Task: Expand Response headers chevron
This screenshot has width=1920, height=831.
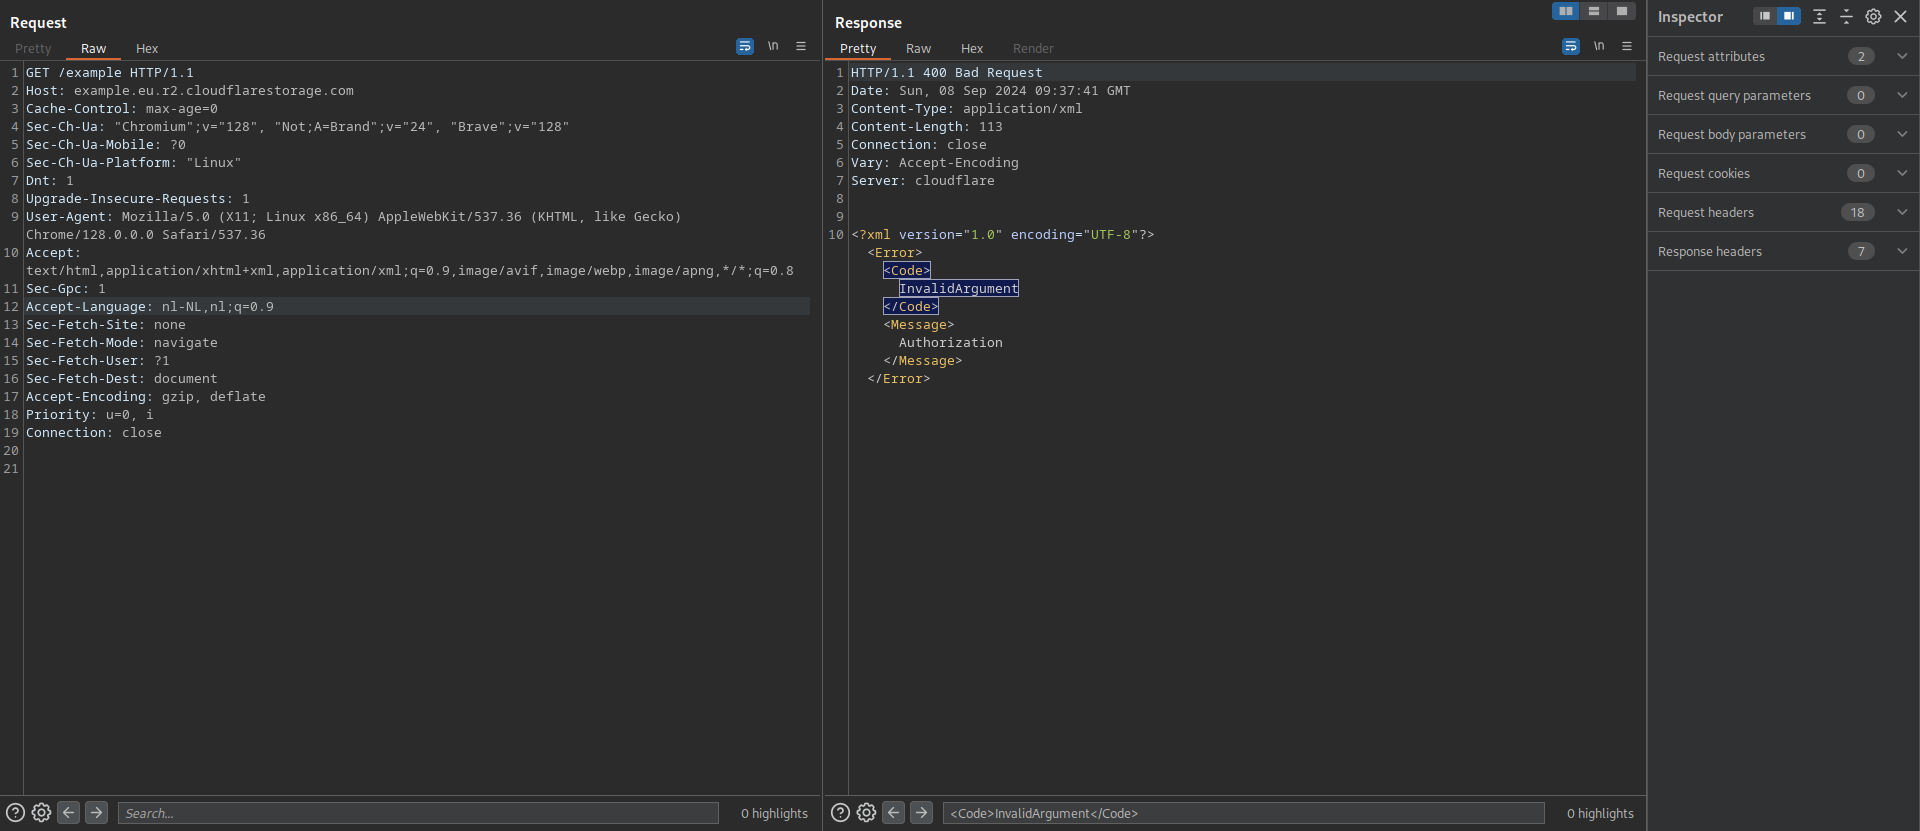Action: [1902, 251]
